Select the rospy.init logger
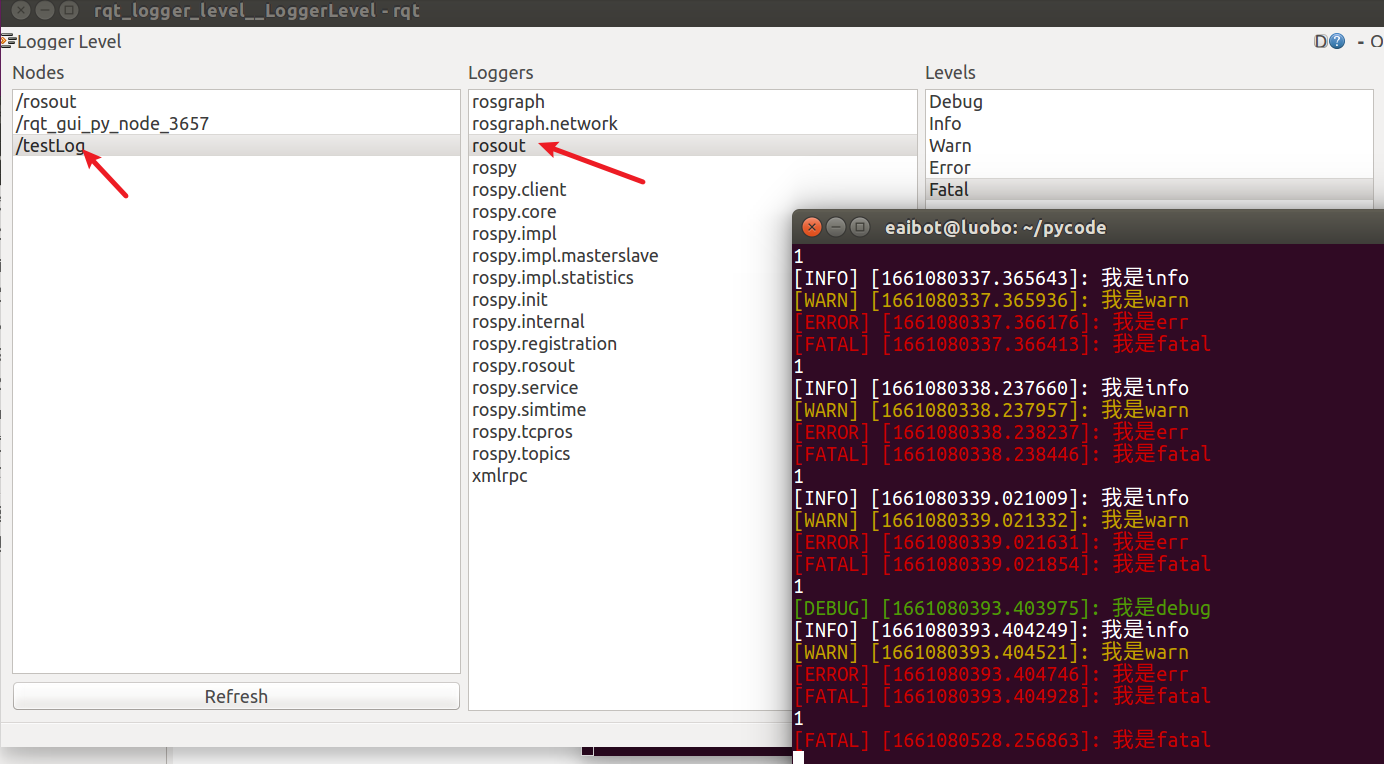The width and height of the screenshot is (1384, 764). tap(630, 300)
